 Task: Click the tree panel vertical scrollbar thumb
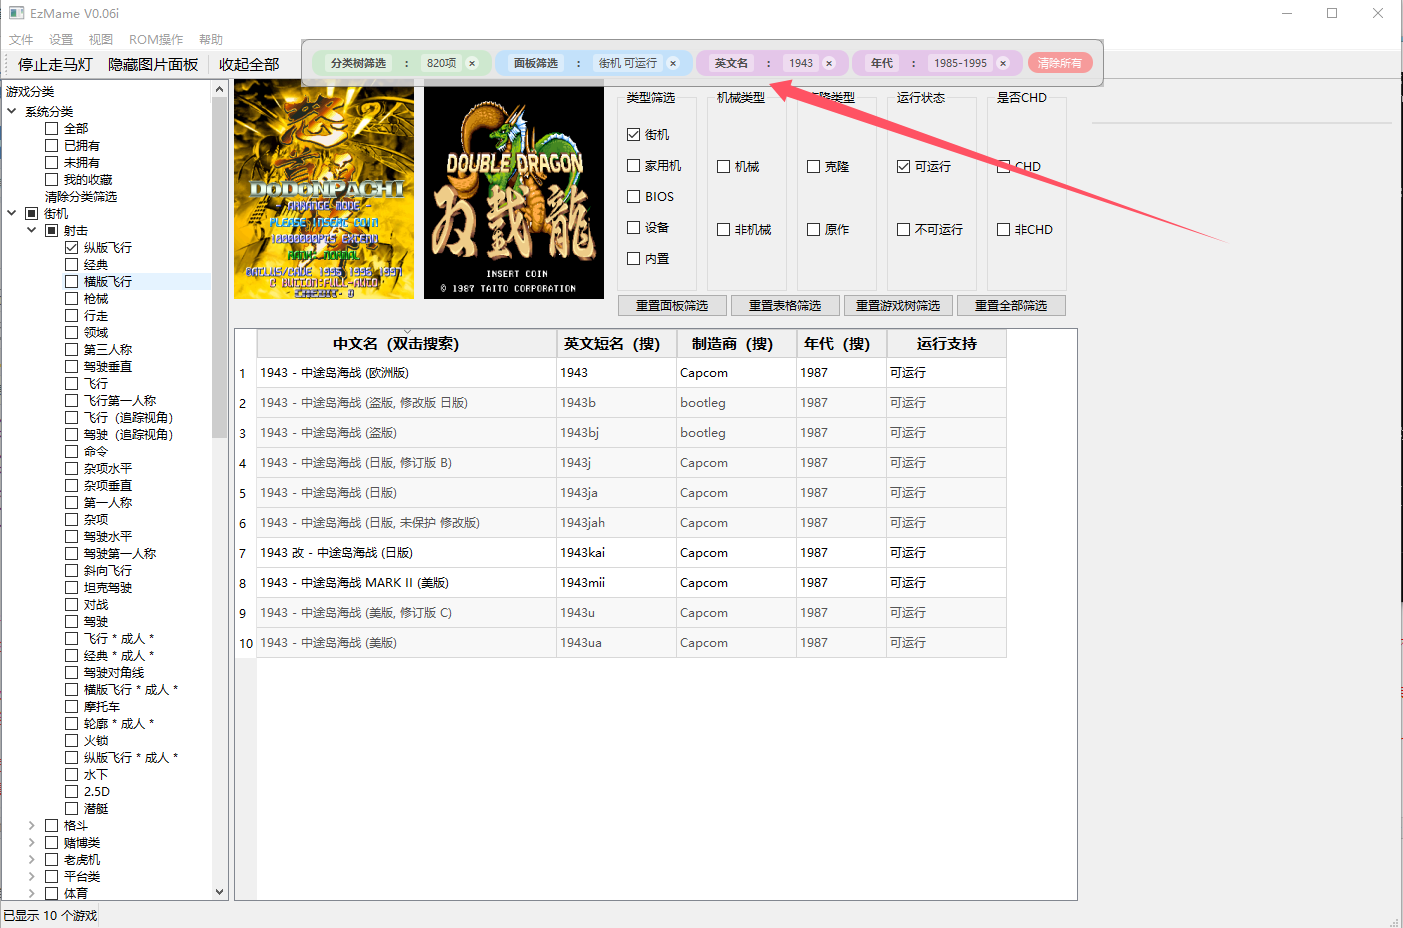(x=219, y=267)
